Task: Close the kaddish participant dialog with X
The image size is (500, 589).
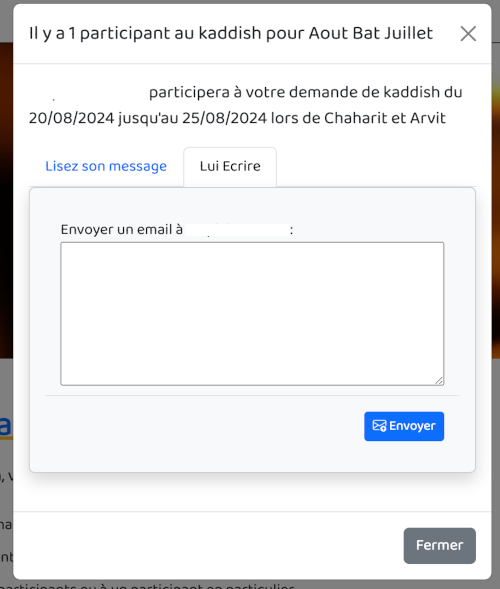Action: tap(468, 34)
